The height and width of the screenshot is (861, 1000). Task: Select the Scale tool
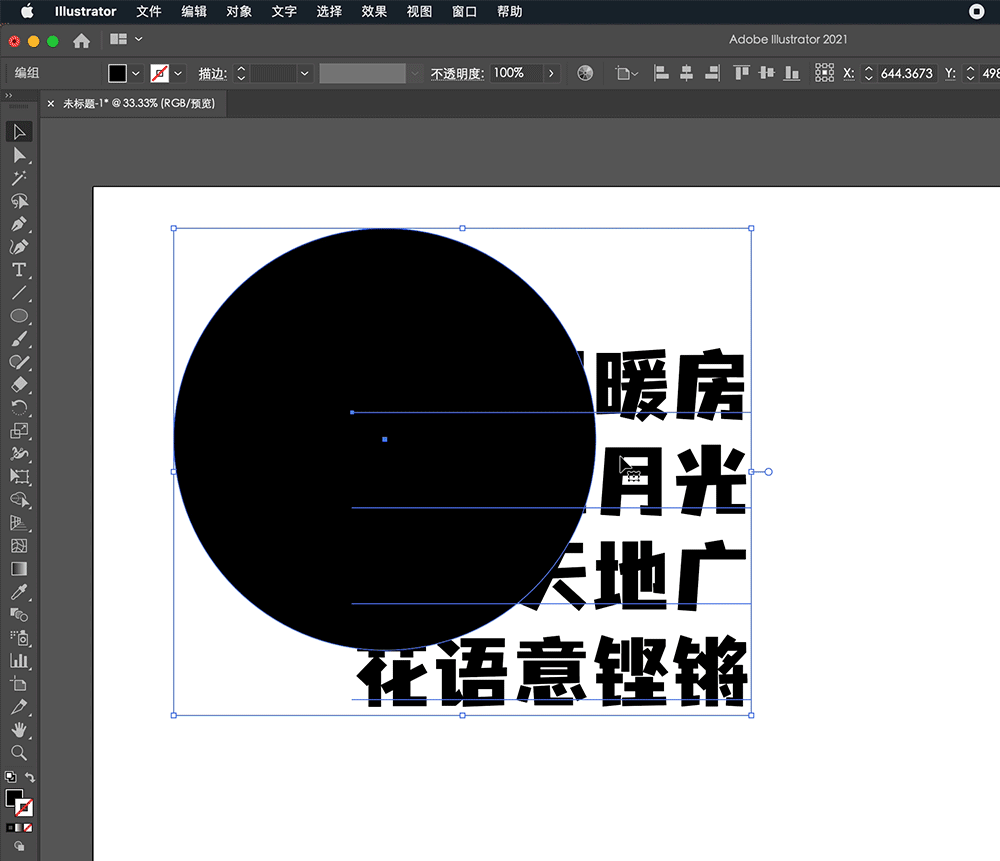tap(19, 430)
